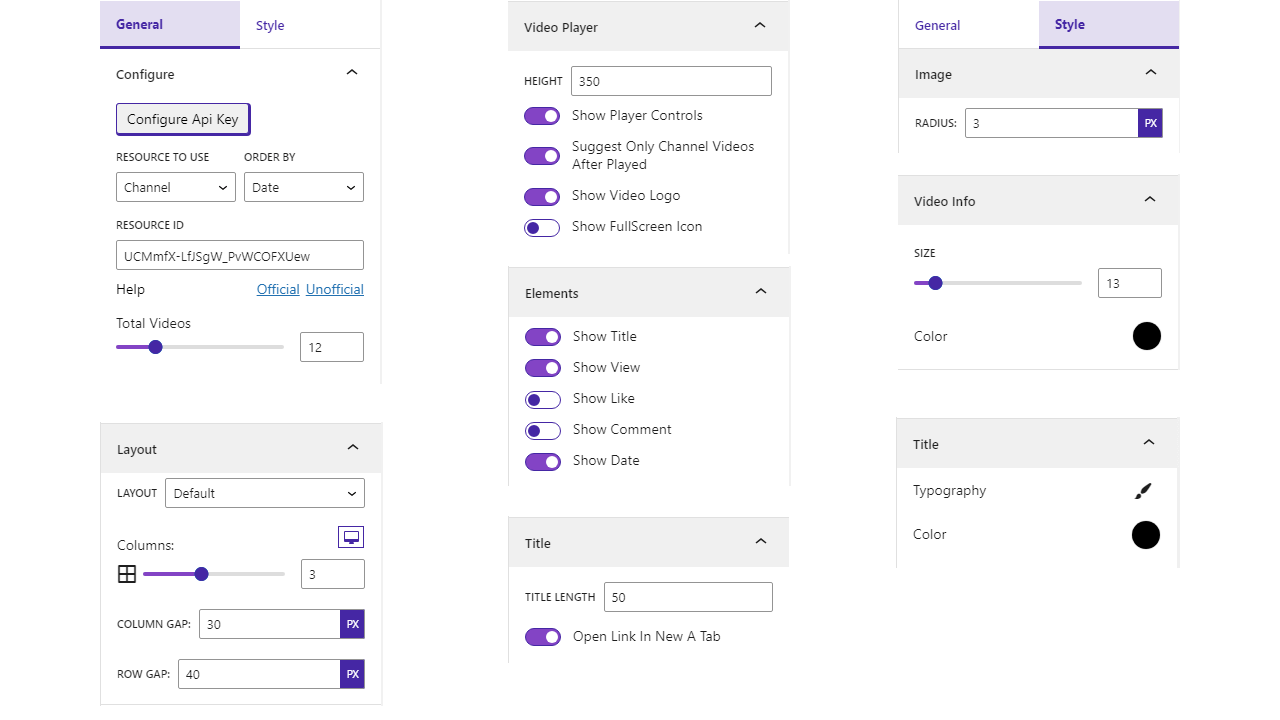Screen dimensions: 1280x720
Task: Open the Title color swatch
Action: pyautogui.click(x=1146, y=535)
